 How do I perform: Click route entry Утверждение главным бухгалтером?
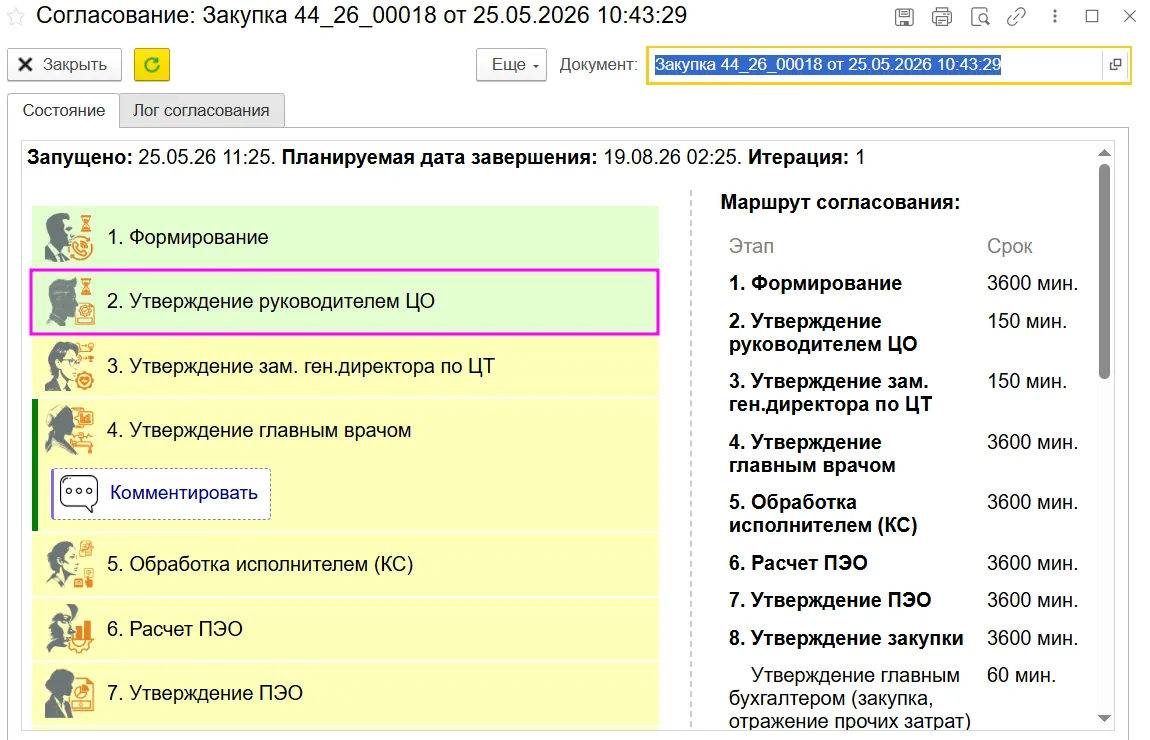tap(850, 698)
